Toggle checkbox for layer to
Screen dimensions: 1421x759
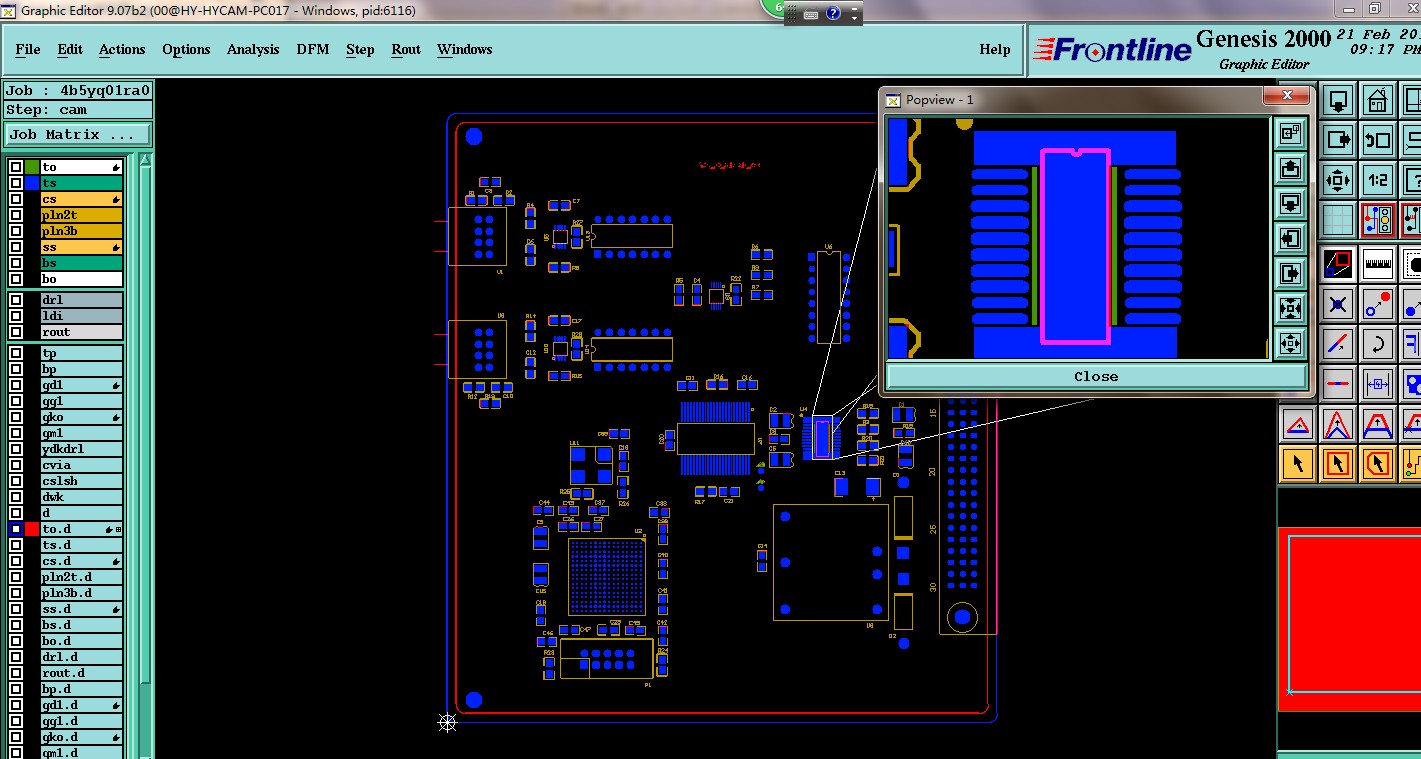(16, 167)
